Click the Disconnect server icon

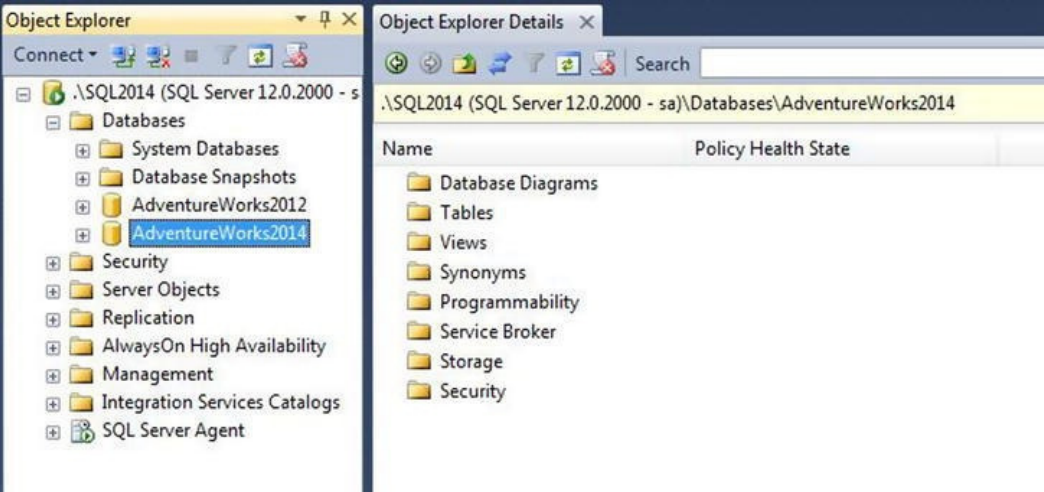[x=158, y=56]
